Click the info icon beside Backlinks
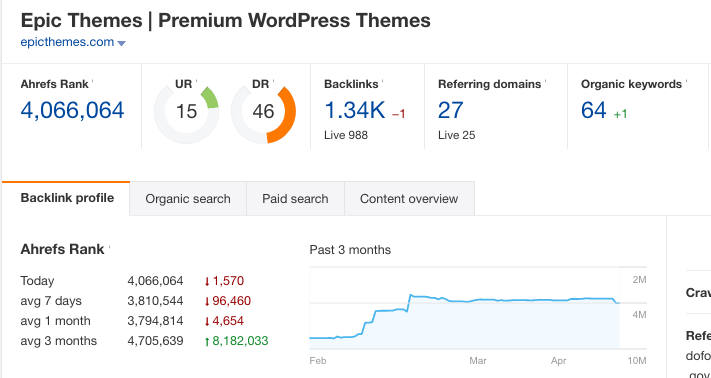This screenshot has width=711, height=378. click(x=383, y=81)
